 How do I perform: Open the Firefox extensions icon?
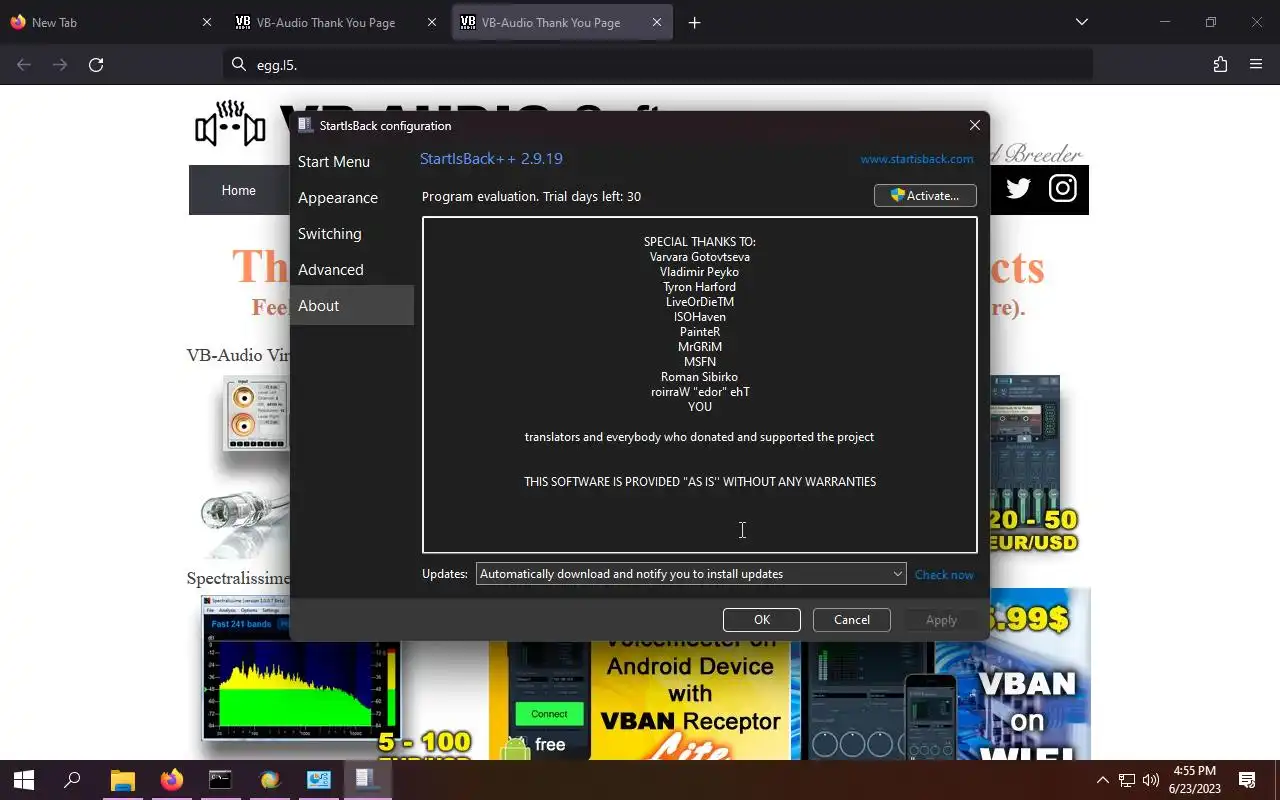click(x=1220, y=65)
